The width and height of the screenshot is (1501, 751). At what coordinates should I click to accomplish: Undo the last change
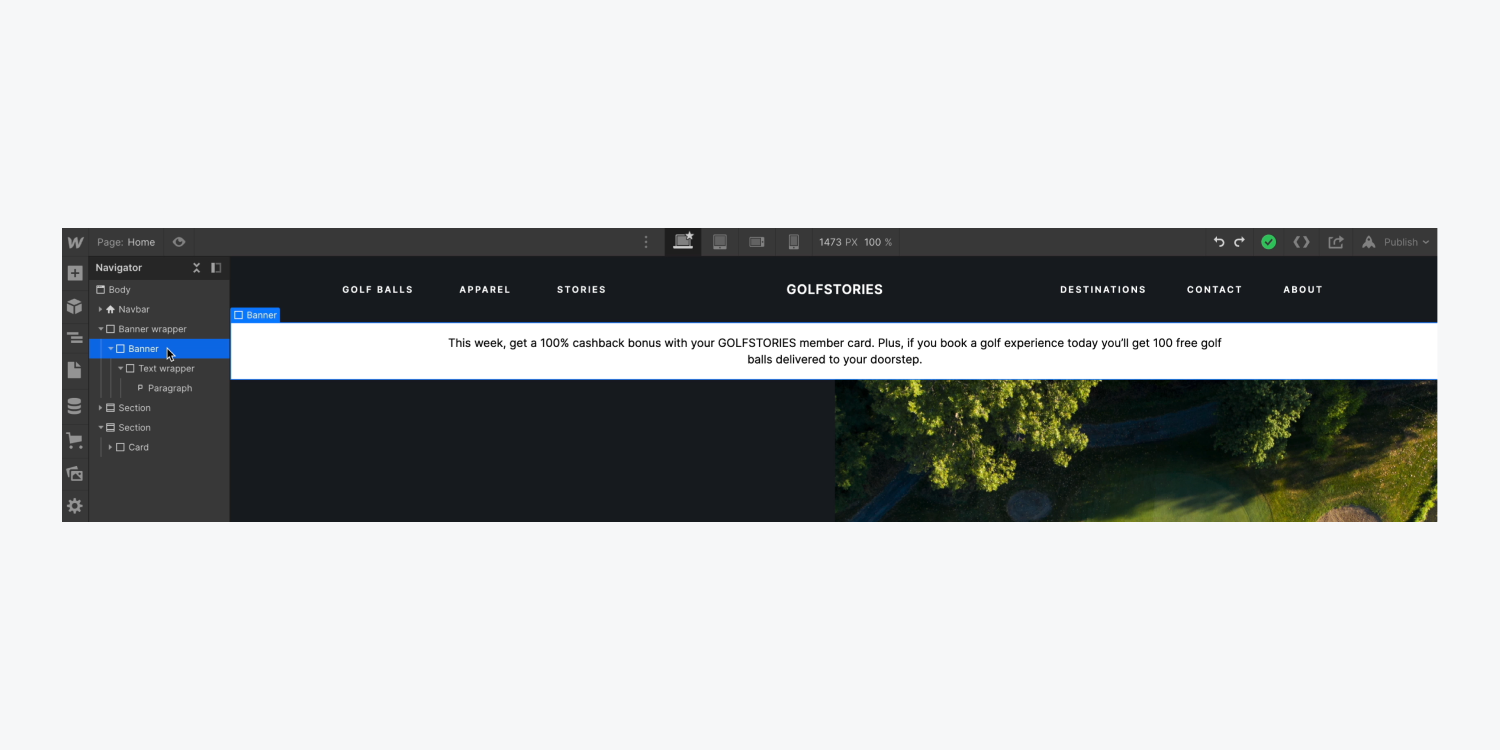1218,242
